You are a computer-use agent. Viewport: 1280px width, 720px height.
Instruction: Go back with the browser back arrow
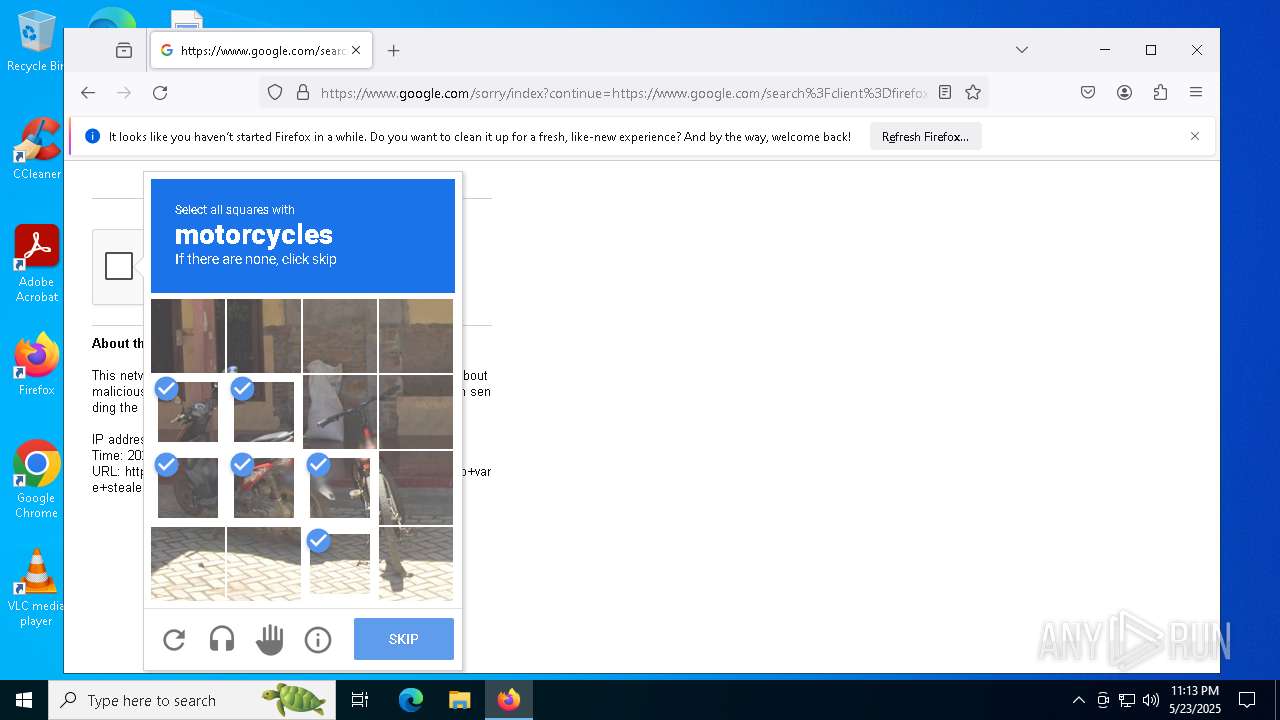point(88,93)
